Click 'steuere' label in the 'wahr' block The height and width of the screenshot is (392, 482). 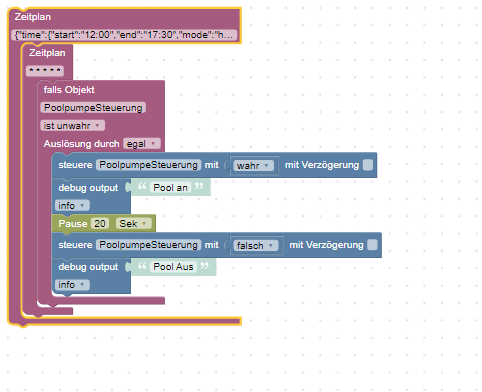click(75, 165)
